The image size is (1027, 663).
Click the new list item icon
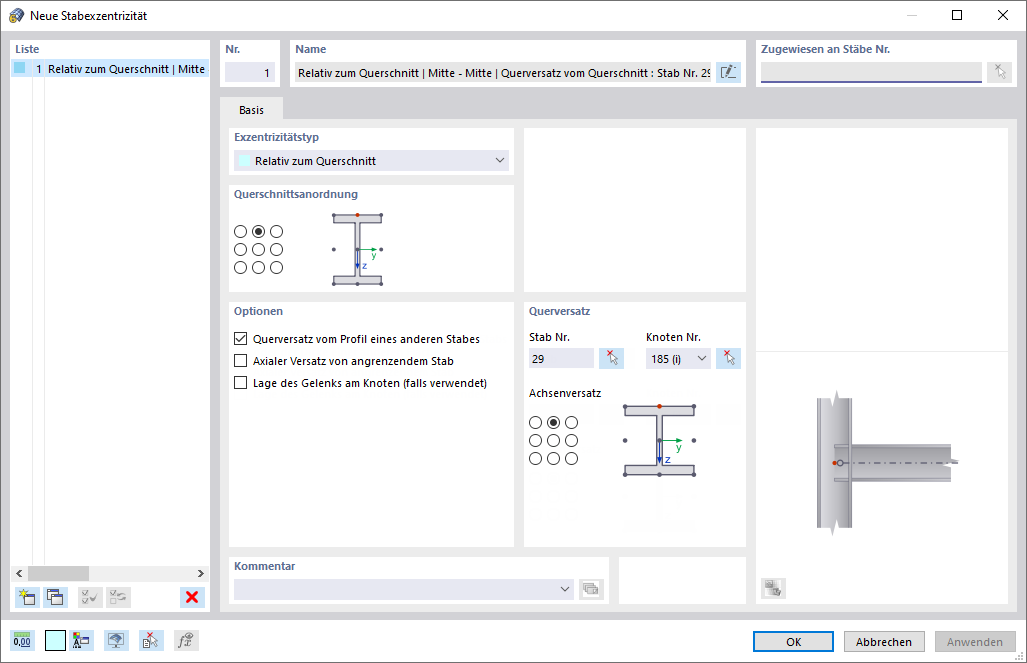click(27, 597)
